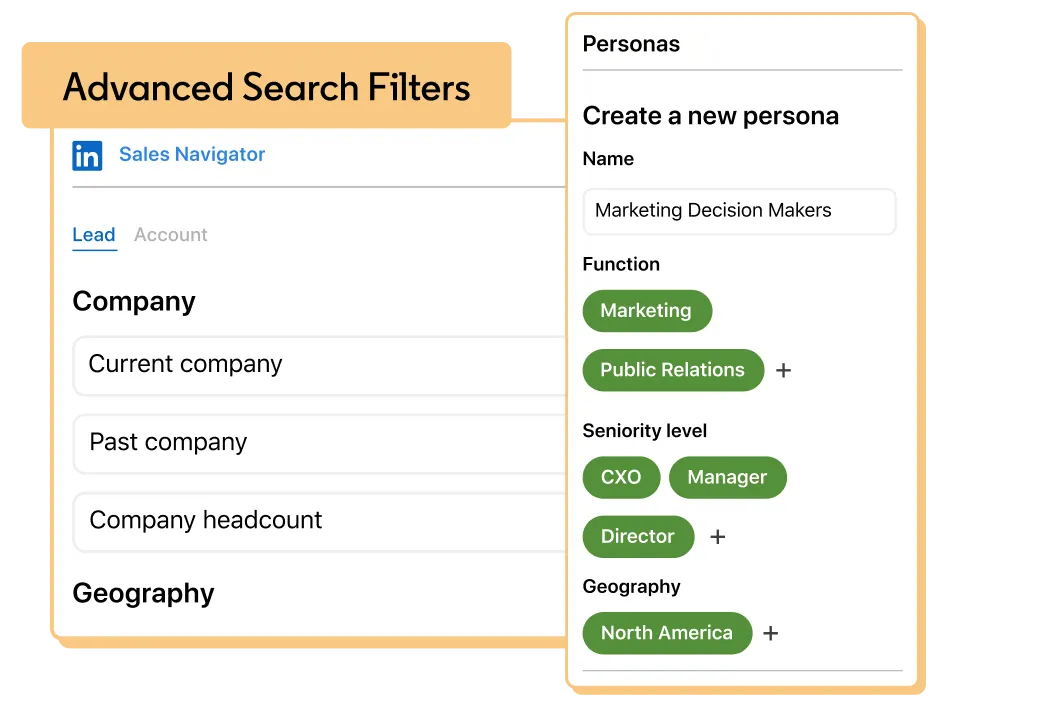
Task: Click the plus icon beside Director tag
Action: coord(718,537)
